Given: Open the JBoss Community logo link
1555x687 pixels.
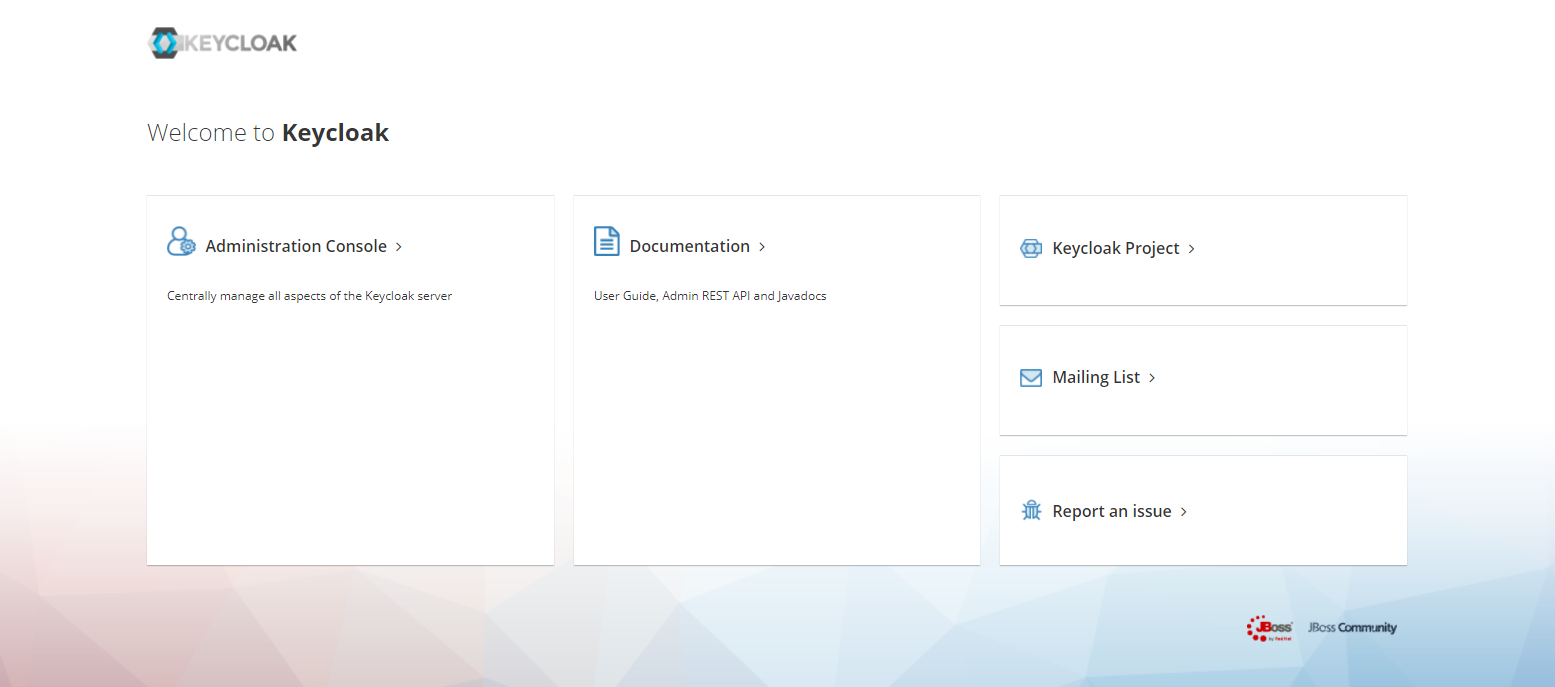Looking at the screenshot, I should (1352, 628).
